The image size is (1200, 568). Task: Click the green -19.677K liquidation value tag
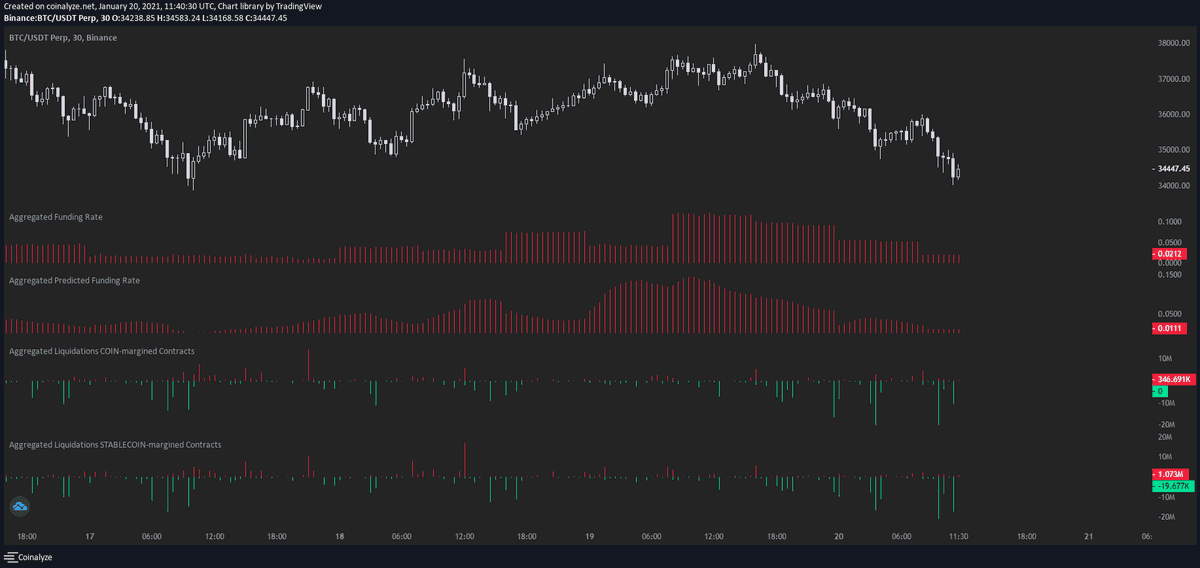[x=1171, y=485]
